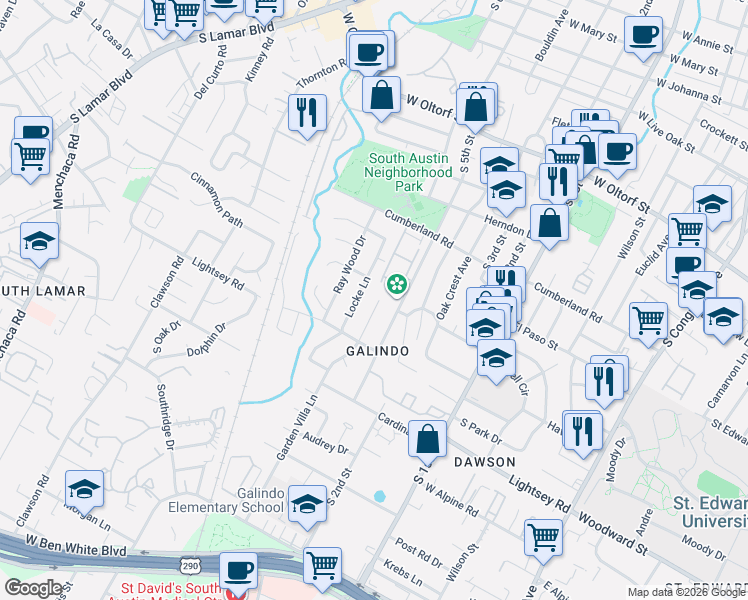Select the green flower location pin by Locke Ln
This screenshot has height=600, width=748.
[x=396, y=285]
